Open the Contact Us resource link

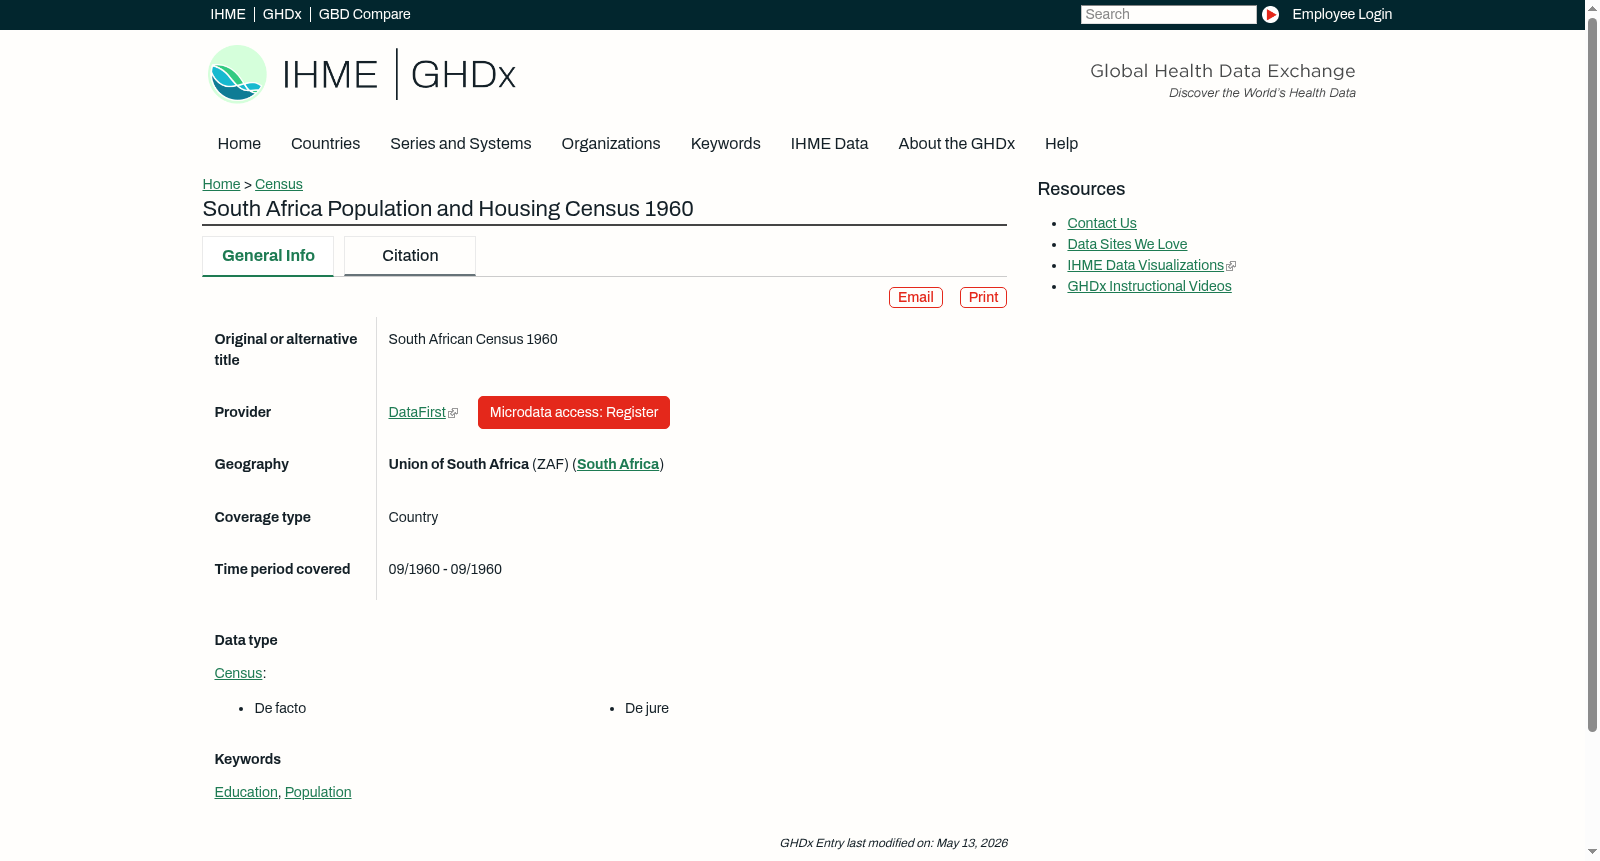1102,224
